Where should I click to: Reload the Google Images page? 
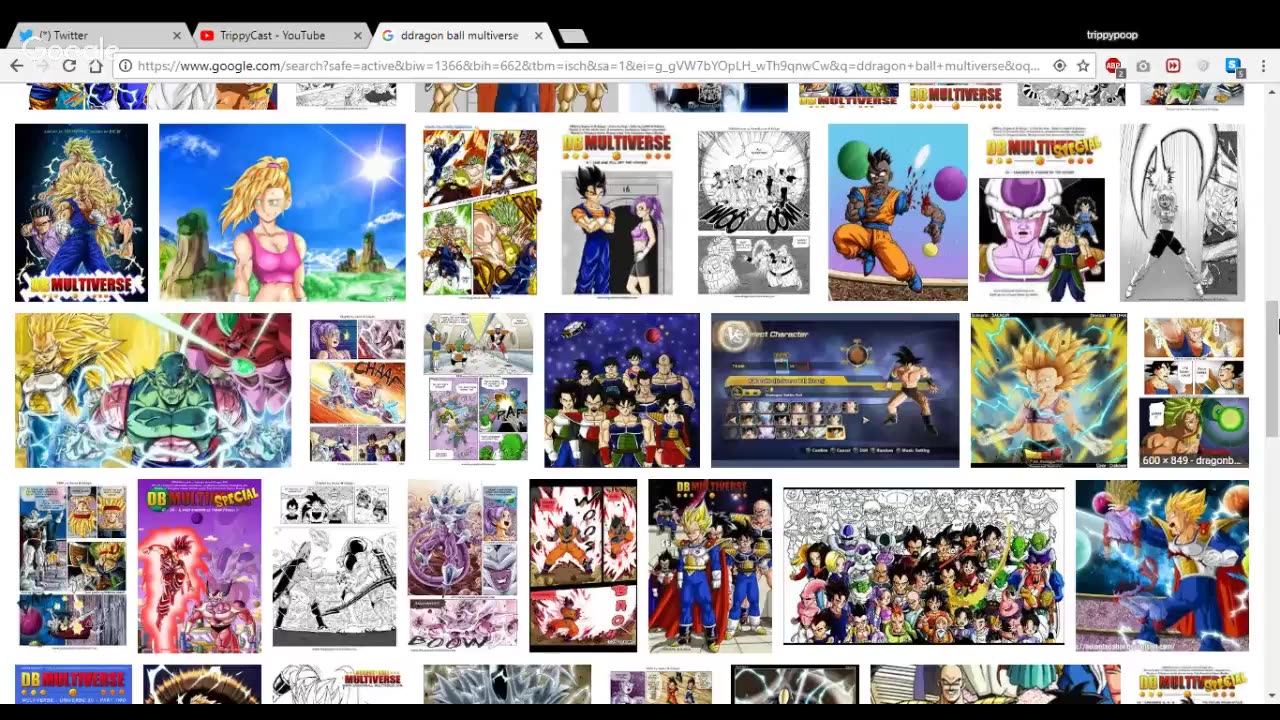[69, 66]
